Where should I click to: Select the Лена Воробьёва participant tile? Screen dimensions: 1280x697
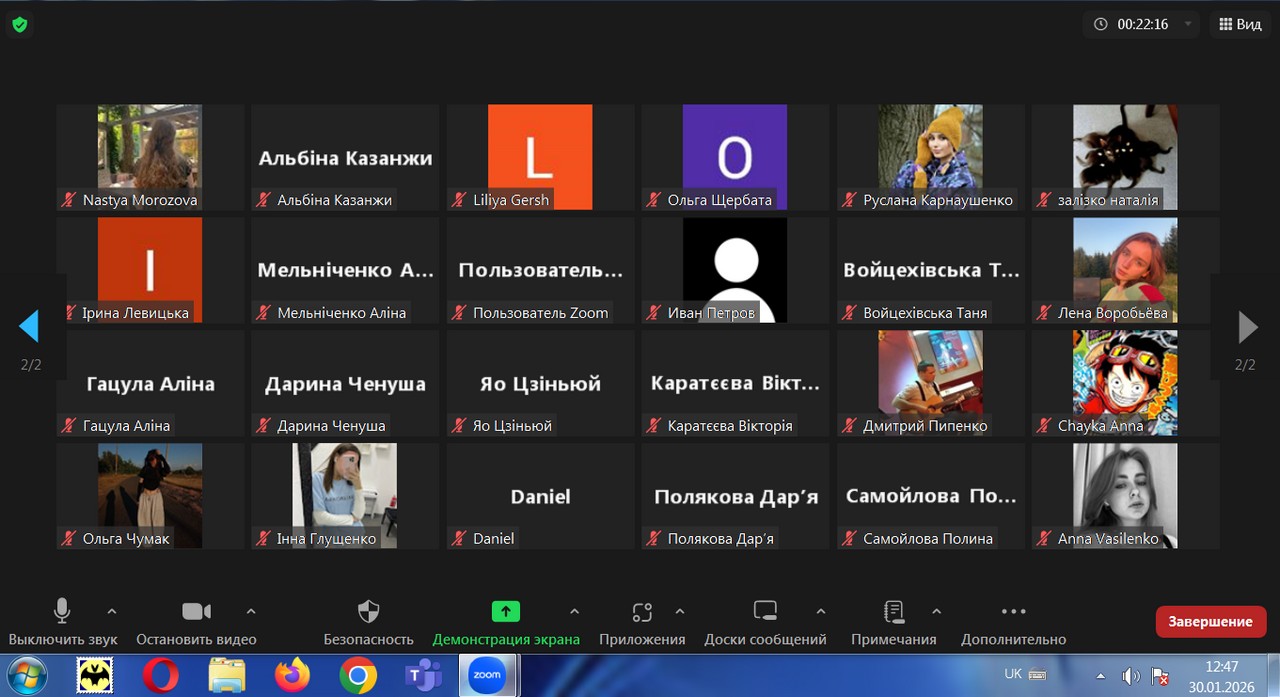pyautogui.click(x=1125, y=270)
